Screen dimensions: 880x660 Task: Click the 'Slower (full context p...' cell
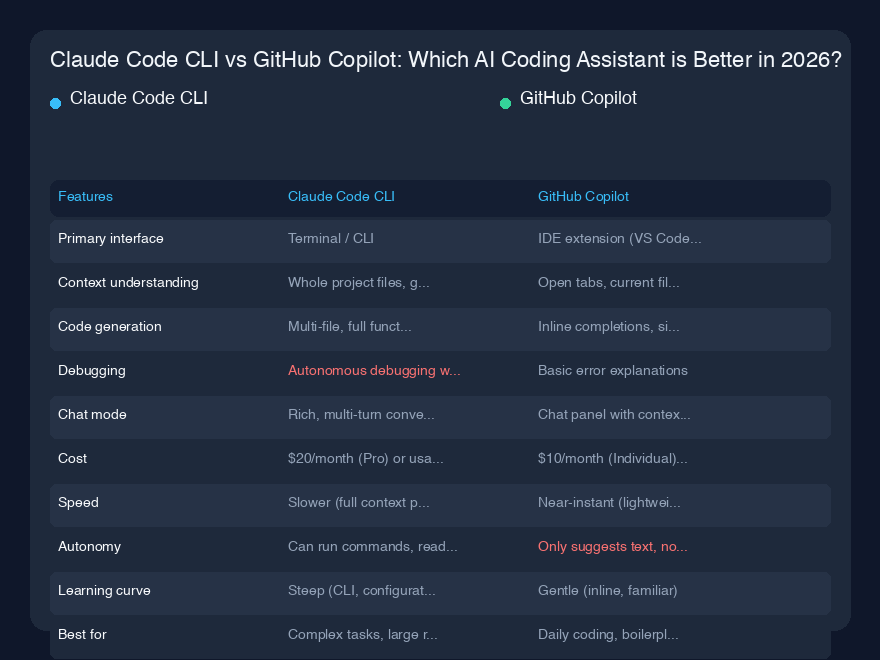pos(359,502)
